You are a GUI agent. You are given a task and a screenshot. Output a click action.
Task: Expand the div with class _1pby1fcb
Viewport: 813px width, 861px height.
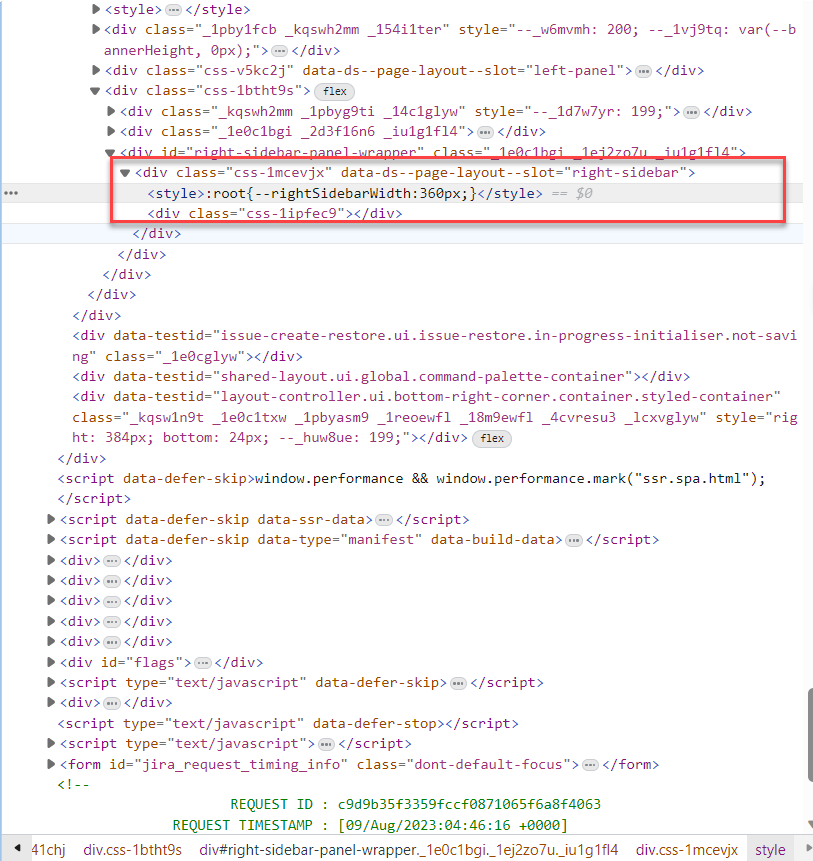coord(96,29)
